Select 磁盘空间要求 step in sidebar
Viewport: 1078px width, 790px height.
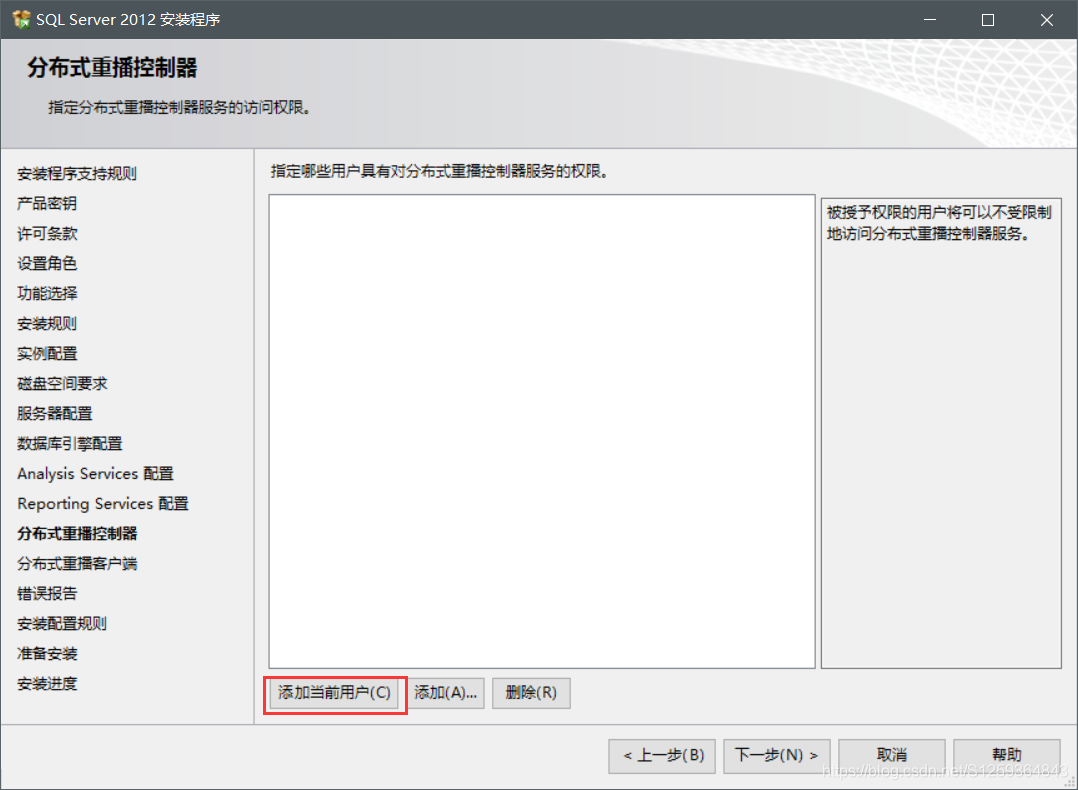tap(62, 384)
